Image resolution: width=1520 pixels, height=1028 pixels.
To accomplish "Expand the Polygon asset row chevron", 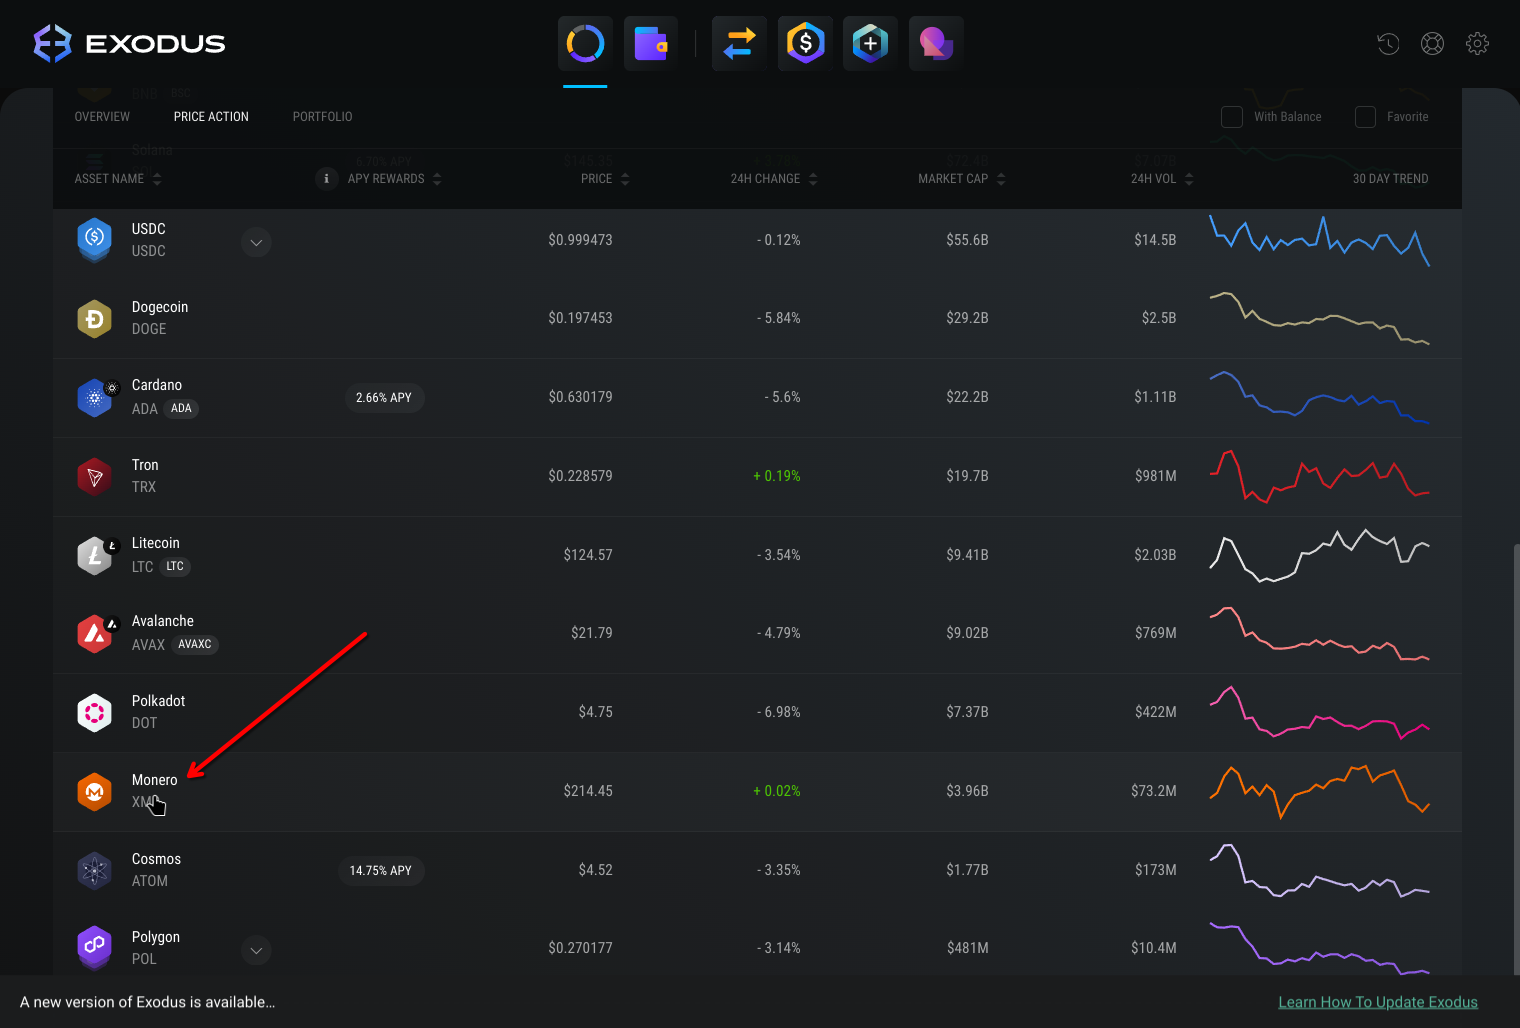I will tap(256, 951).
